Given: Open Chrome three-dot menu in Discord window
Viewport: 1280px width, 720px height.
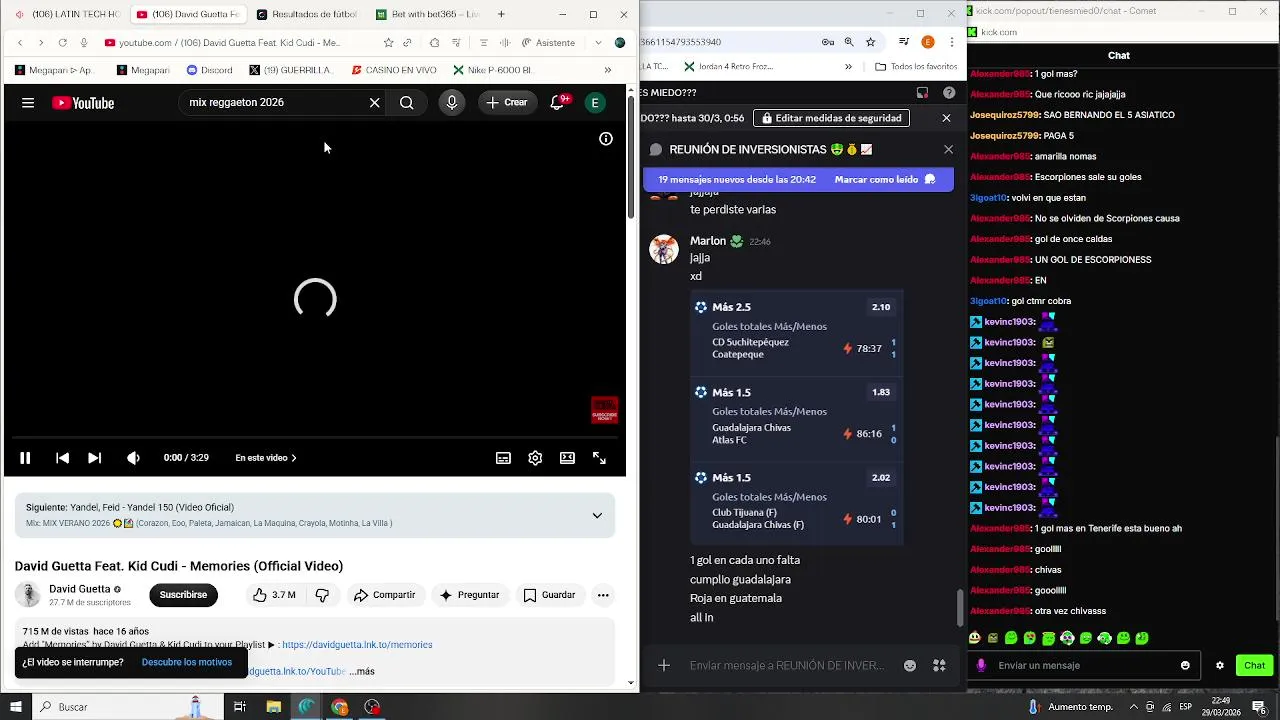Looking at the screenshot, I should tap(950, 42).
